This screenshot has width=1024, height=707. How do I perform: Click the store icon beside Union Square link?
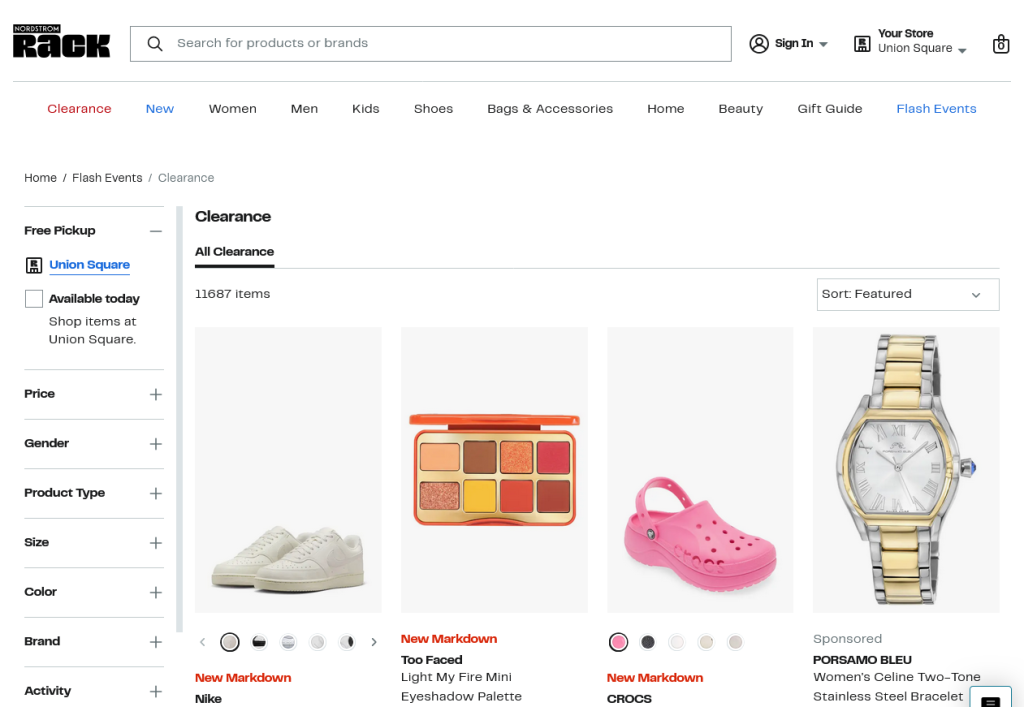point(34,265)
